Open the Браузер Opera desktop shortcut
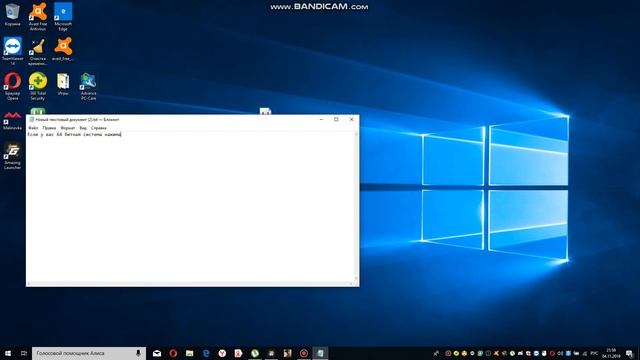Screen dimensions: 640x360 pos(12,85)
